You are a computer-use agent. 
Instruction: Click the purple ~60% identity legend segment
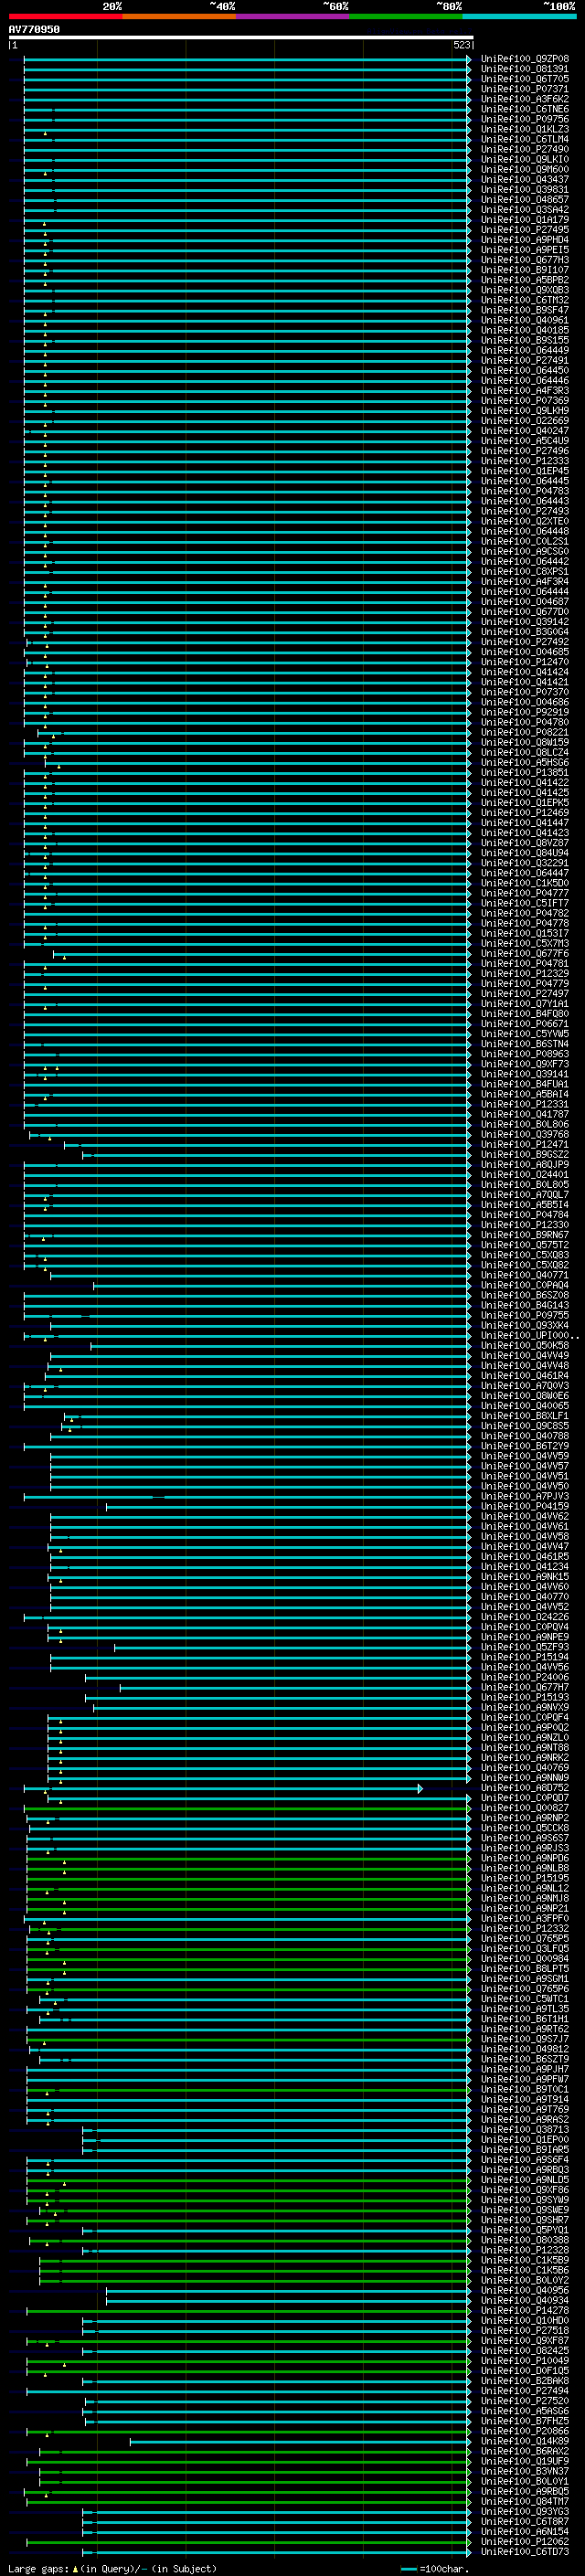[292, 16]
